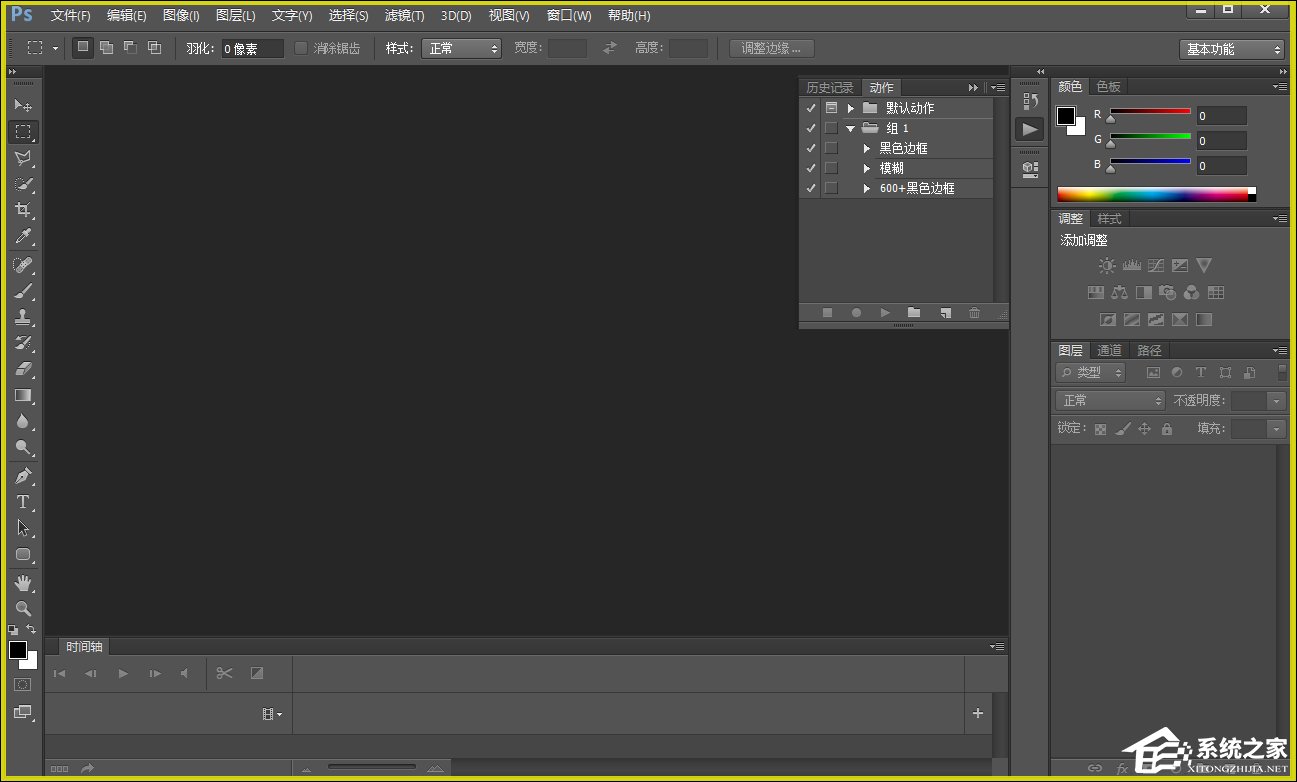Viewport: 1297px width, 782px height.
Task: Toggle the checkmark for 黑色边框 action
Action: [811, 148]
